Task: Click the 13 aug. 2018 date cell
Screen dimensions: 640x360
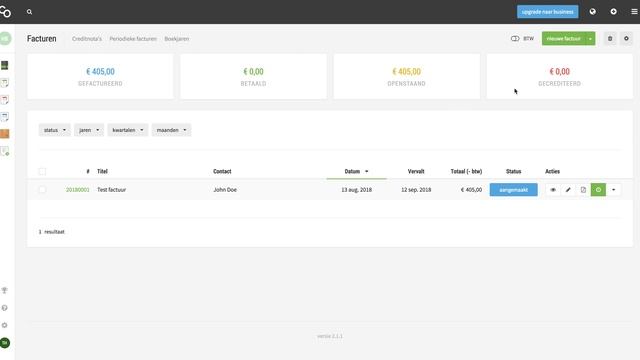Action: tap(357, 190)
